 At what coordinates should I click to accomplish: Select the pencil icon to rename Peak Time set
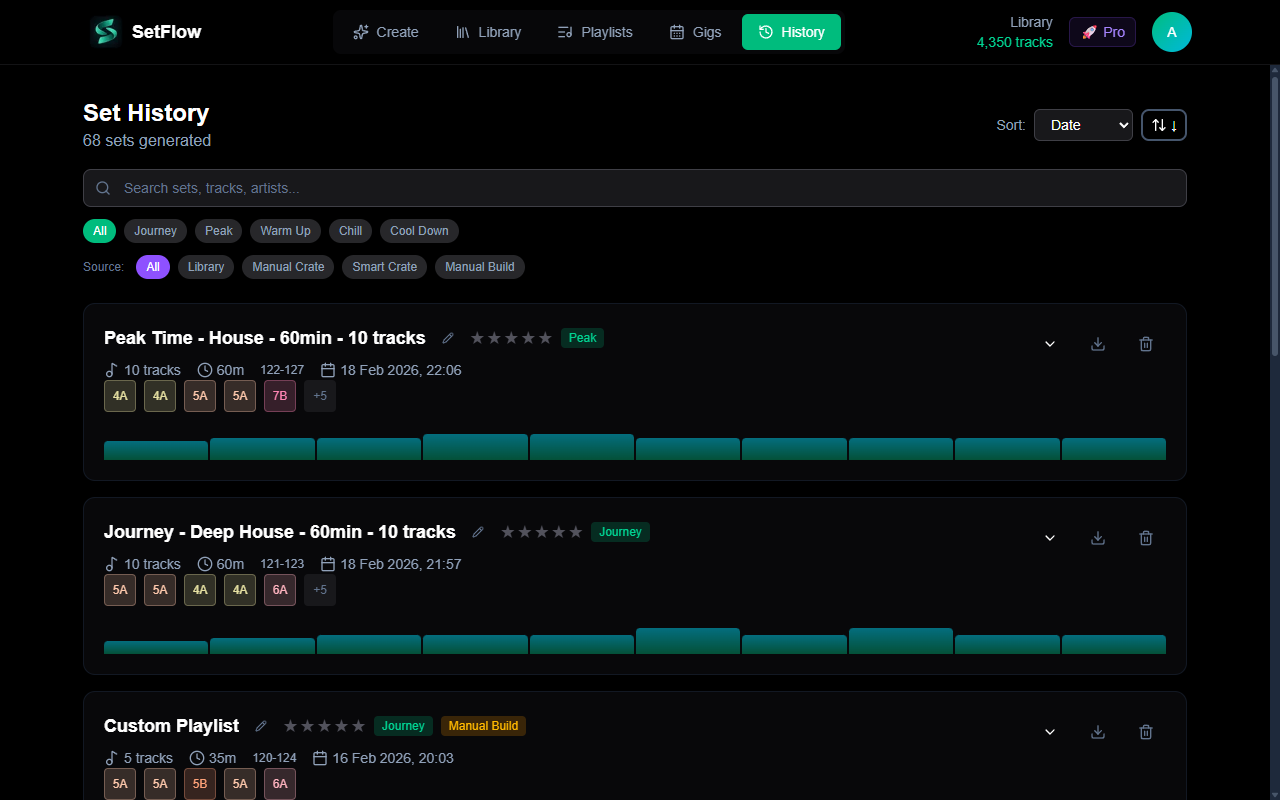(x=447, y=338)
